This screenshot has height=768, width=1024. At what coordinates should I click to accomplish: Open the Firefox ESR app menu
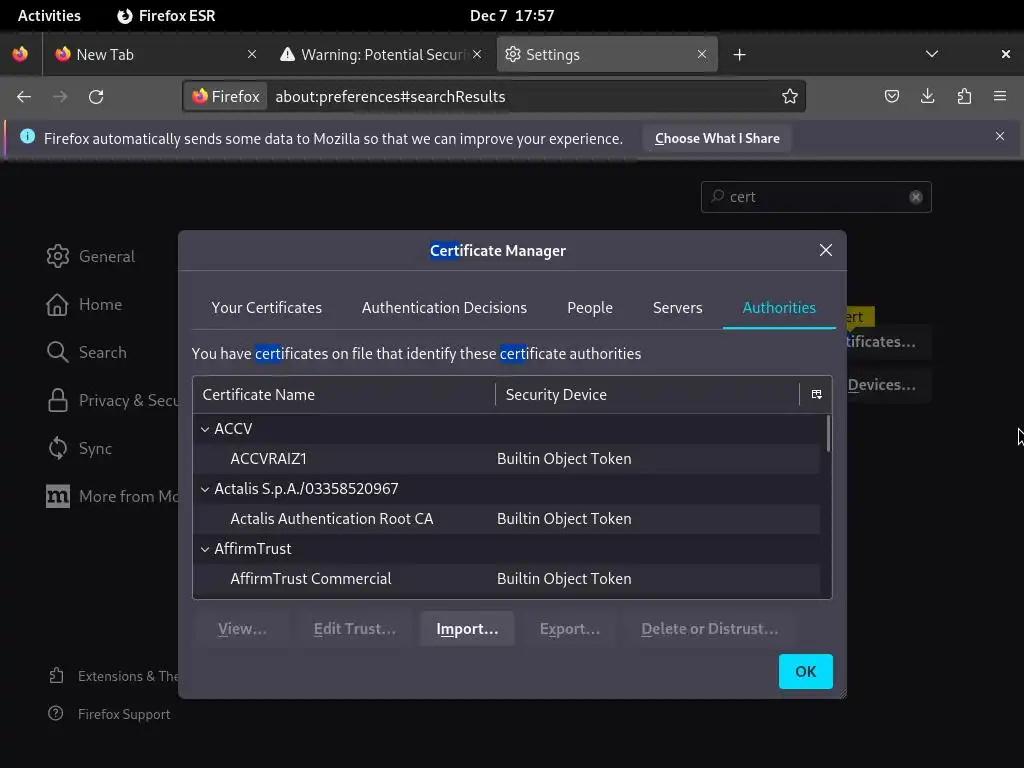click(167, 16)
